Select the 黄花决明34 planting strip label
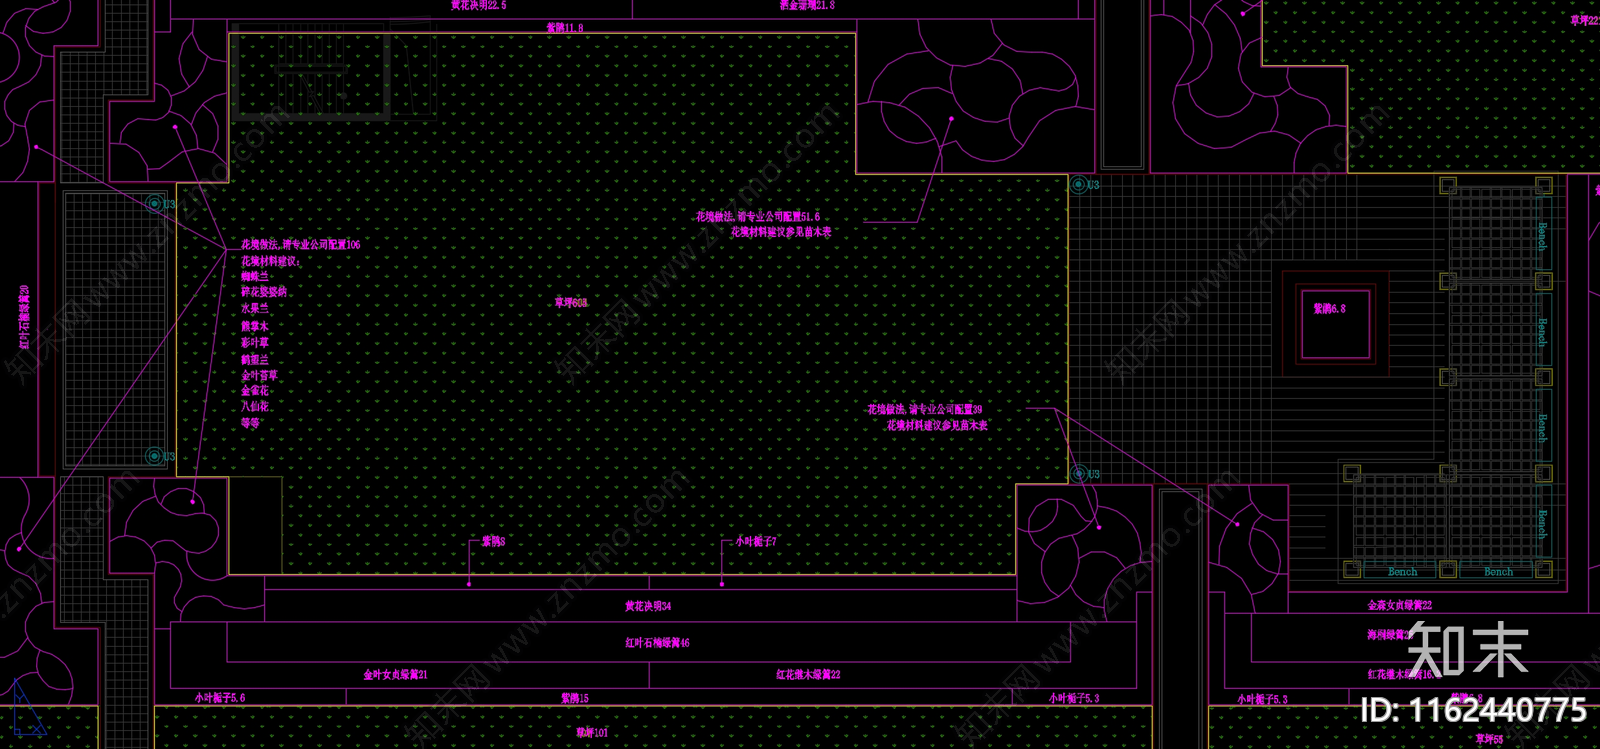The width and height of the screenshot is (1600, 749). 648,606
